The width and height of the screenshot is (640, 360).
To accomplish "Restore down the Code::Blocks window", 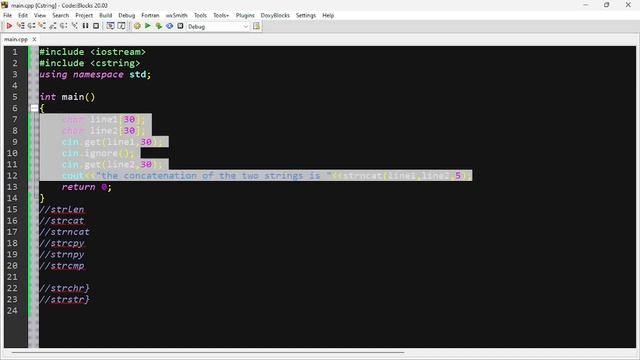I will coord(607,5).
